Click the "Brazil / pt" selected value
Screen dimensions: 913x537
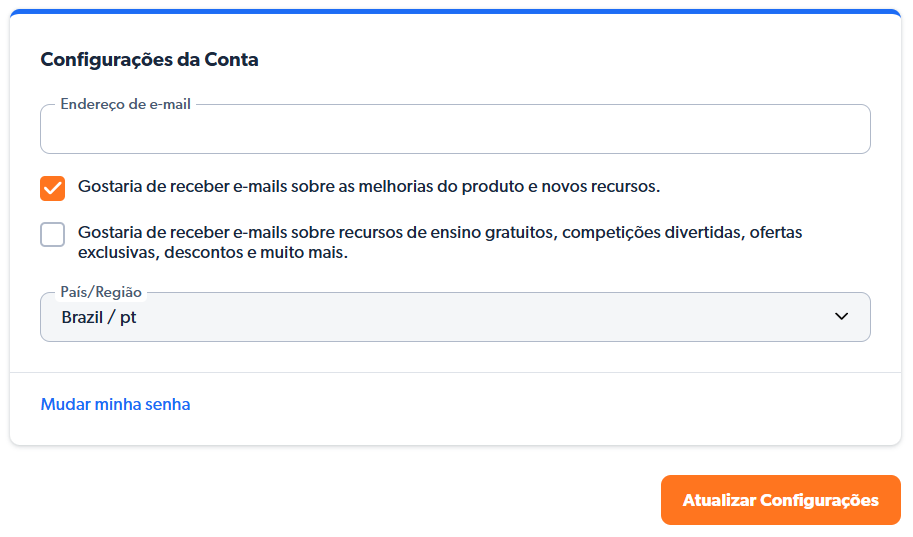pos(99,318)
